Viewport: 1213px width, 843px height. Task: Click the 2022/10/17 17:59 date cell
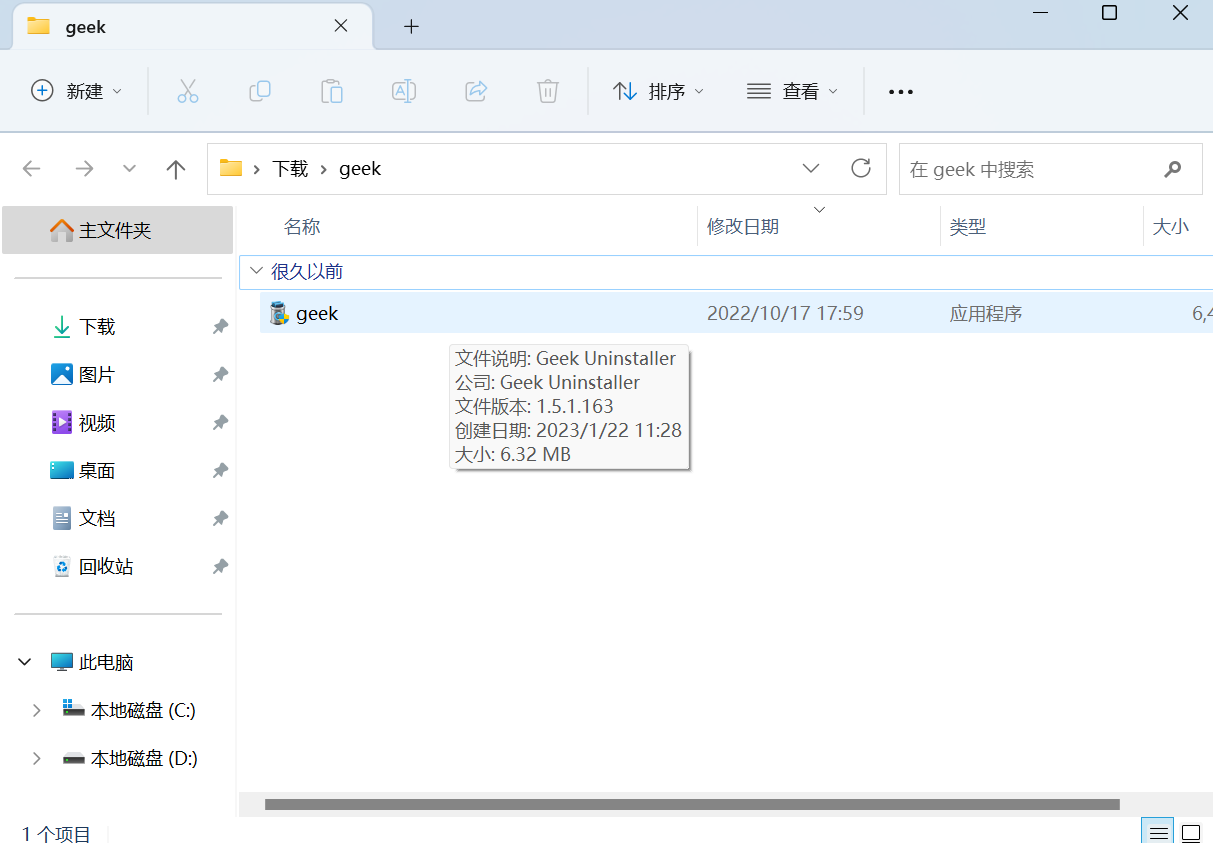tap(785, 313)
